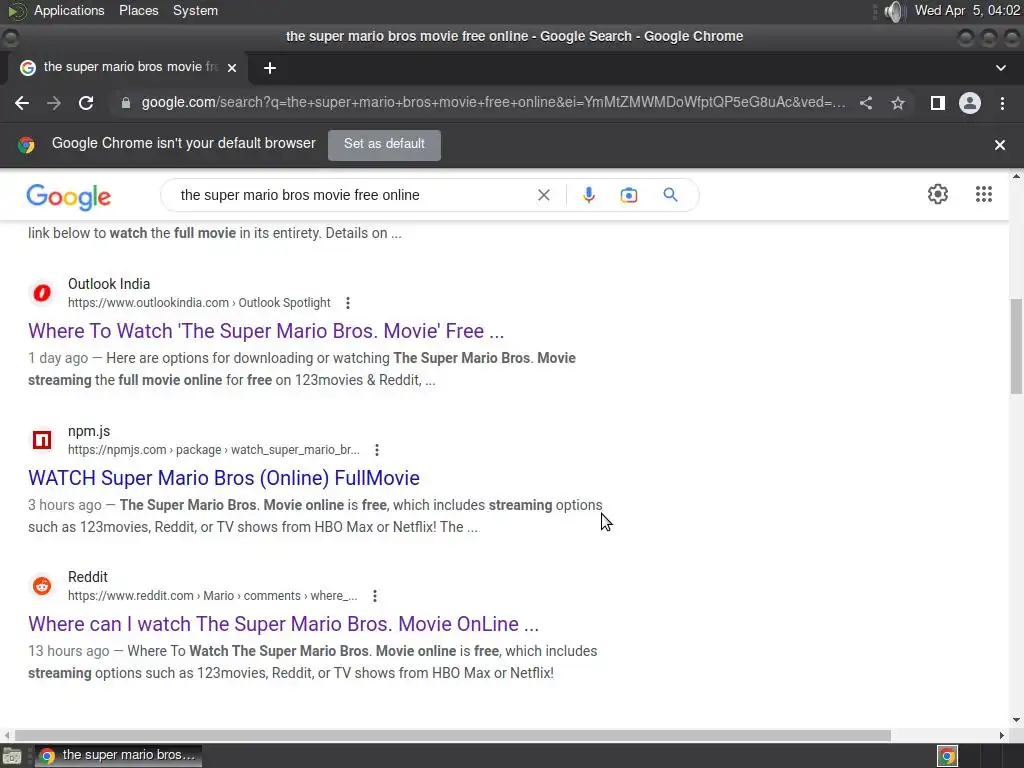Click the horizontal scrollbar thumb
The width and height of the screenshot is (1024, 768).
coord(453,735)
